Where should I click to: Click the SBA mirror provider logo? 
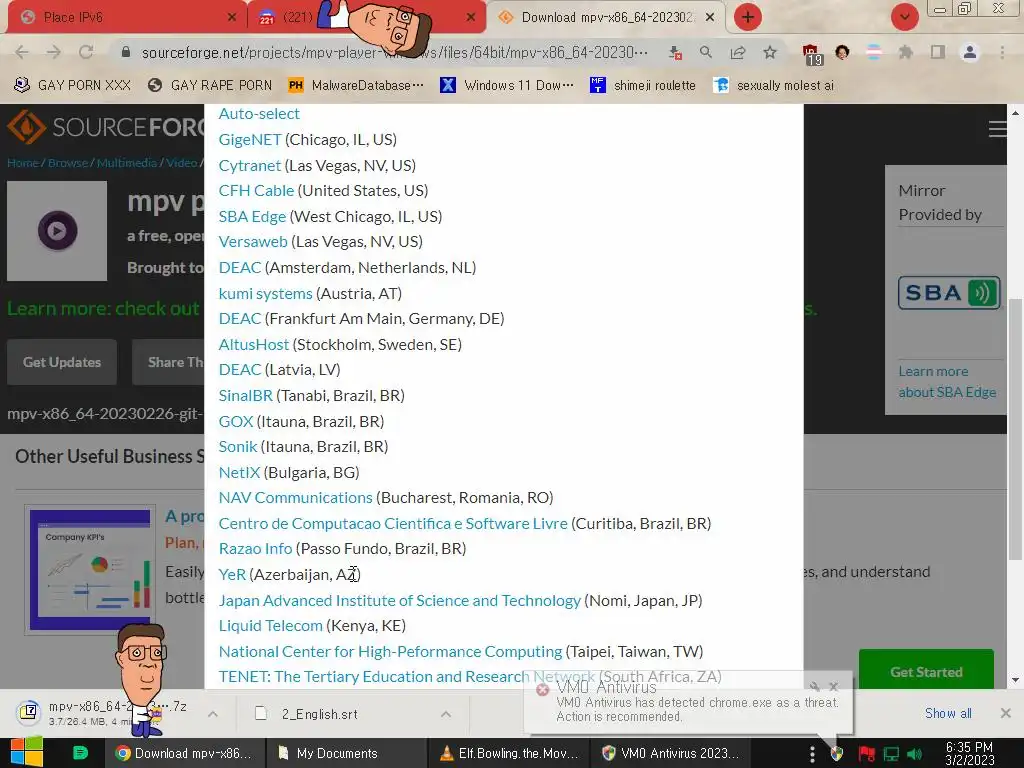(949, 293)
